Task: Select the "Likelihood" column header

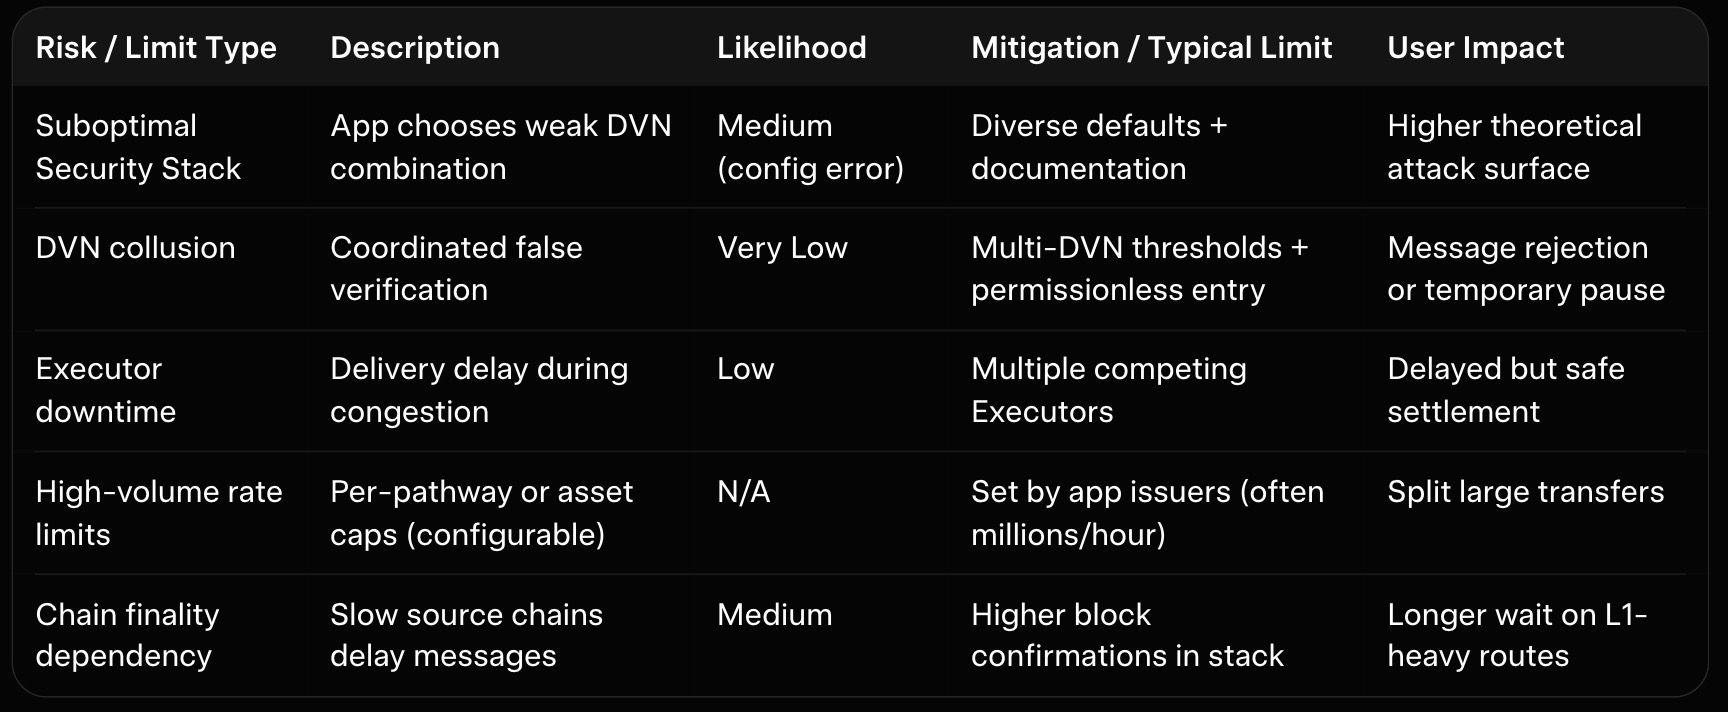Action: coord(791,48)
